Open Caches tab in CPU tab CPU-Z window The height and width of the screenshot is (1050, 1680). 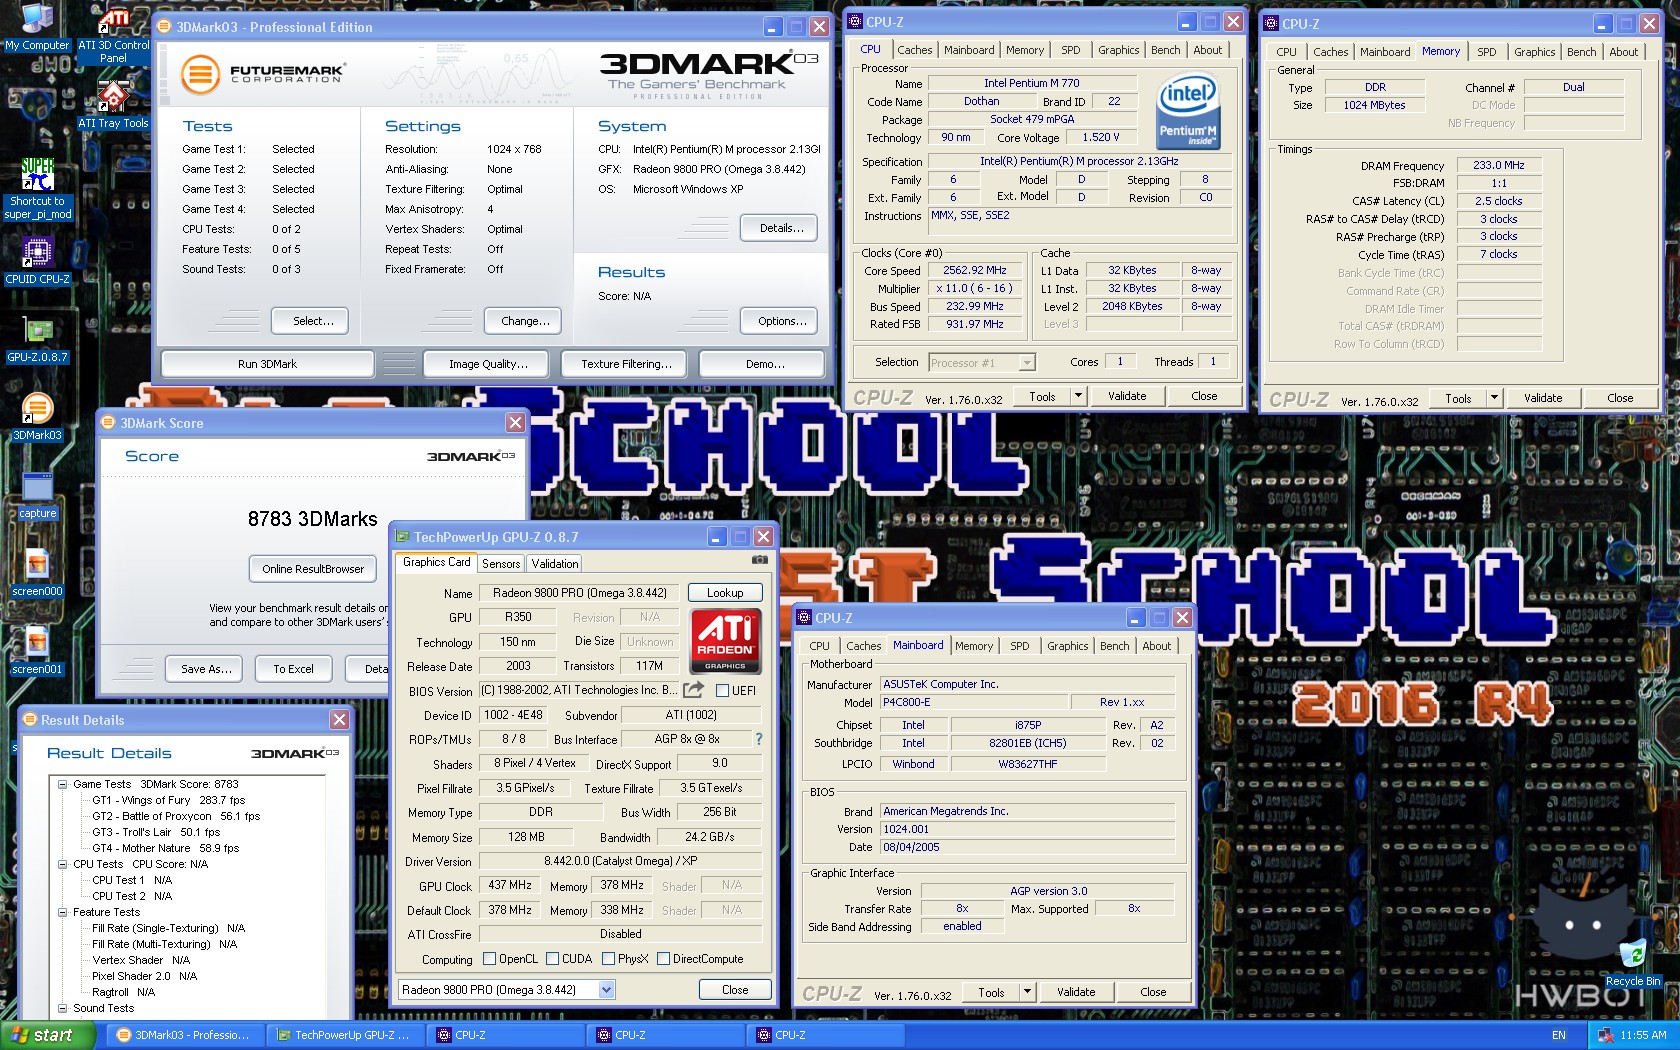coord(914,50)
